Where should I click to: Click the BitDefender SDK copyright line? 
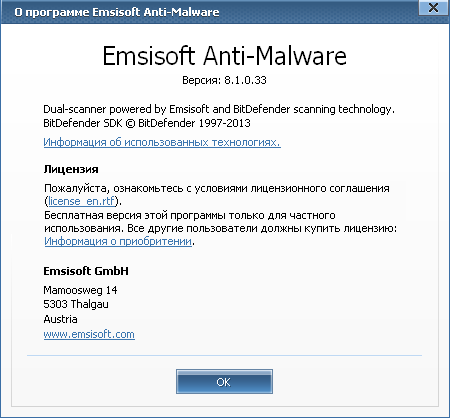[147, 123]
